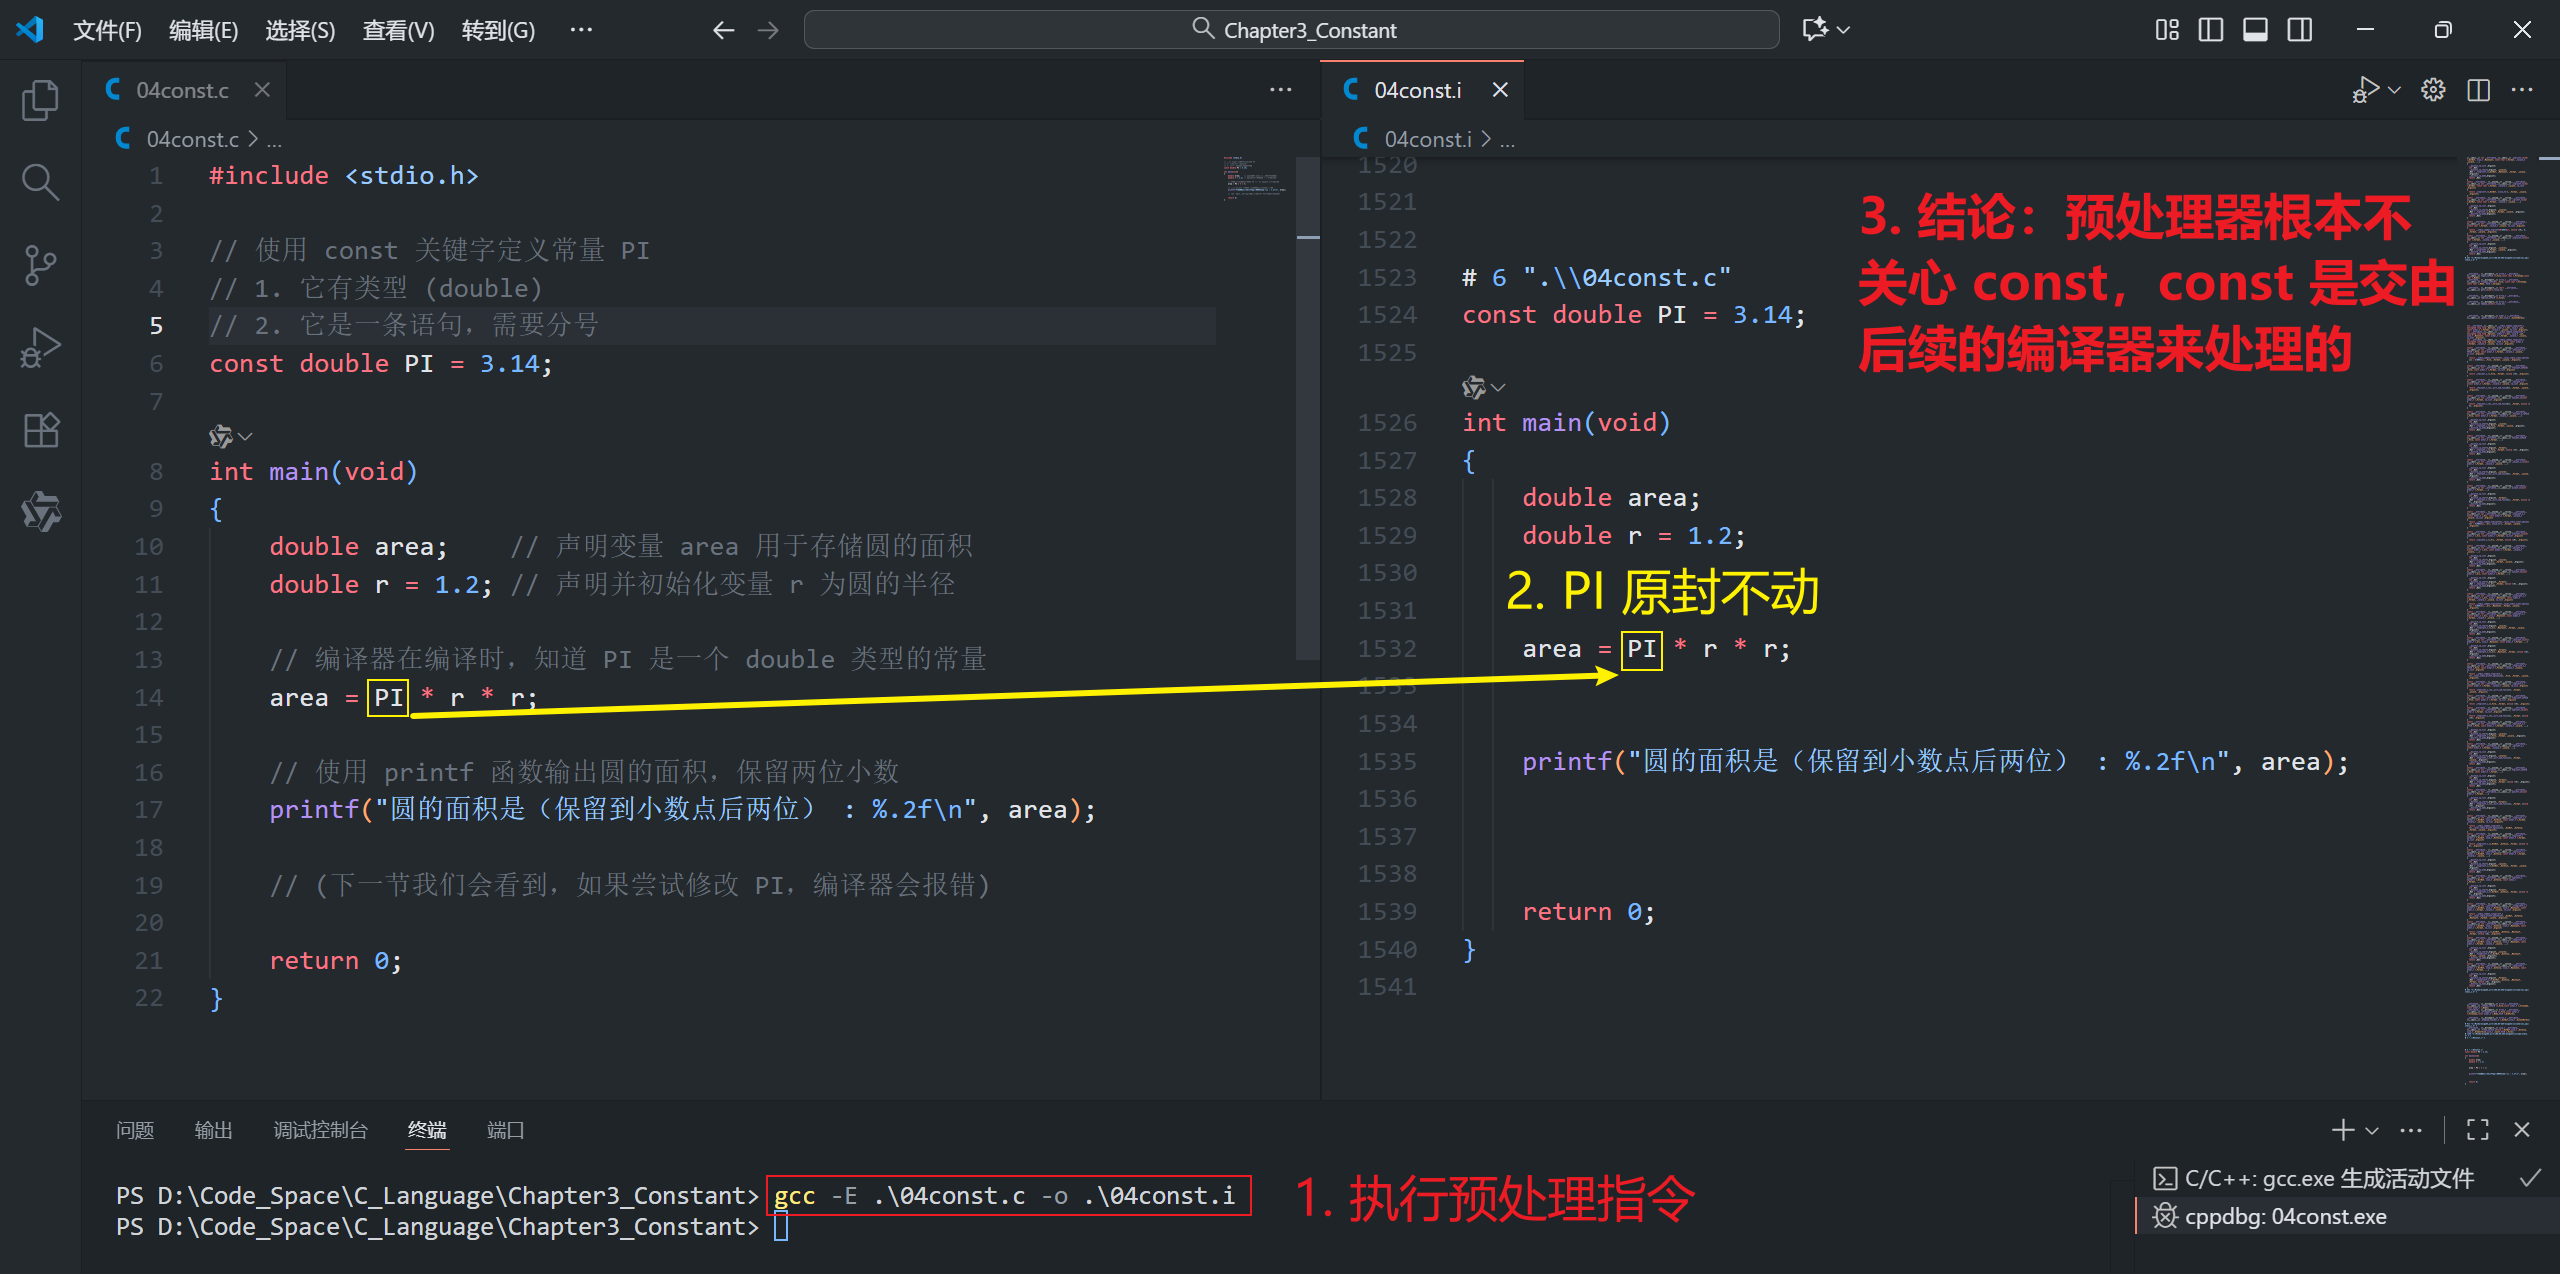Screen dimensions: 2560x1274
Task: Open the Source Control view
Action: tap(40, 265)
